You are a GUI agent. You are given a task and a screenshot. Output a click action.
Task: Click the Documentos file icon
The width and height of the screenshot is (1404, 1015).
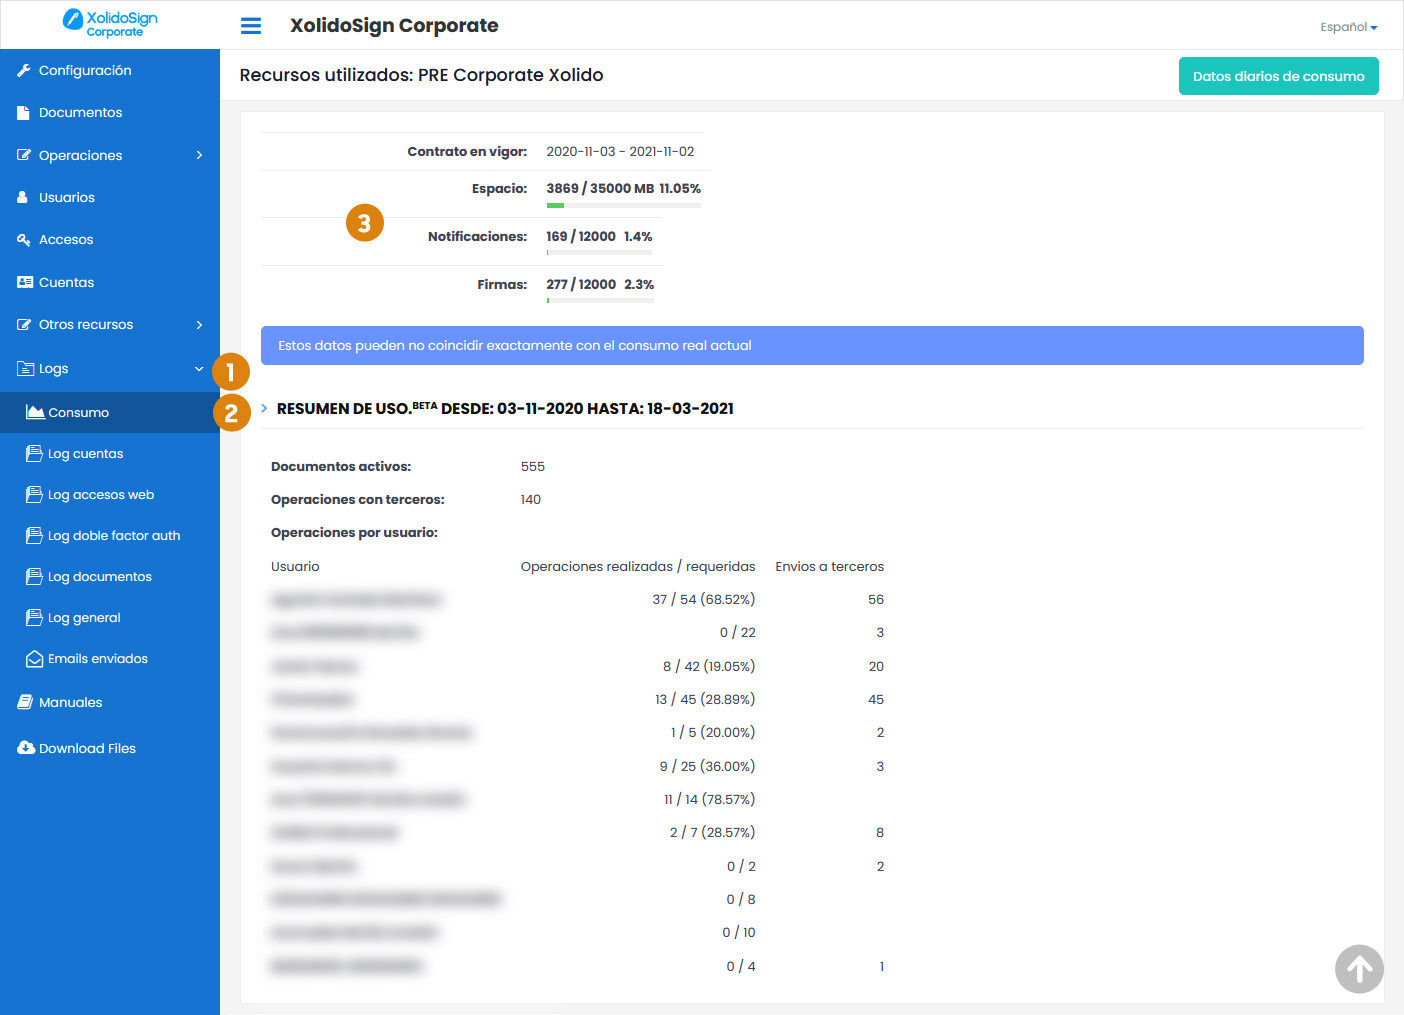(x=24, y=113)
